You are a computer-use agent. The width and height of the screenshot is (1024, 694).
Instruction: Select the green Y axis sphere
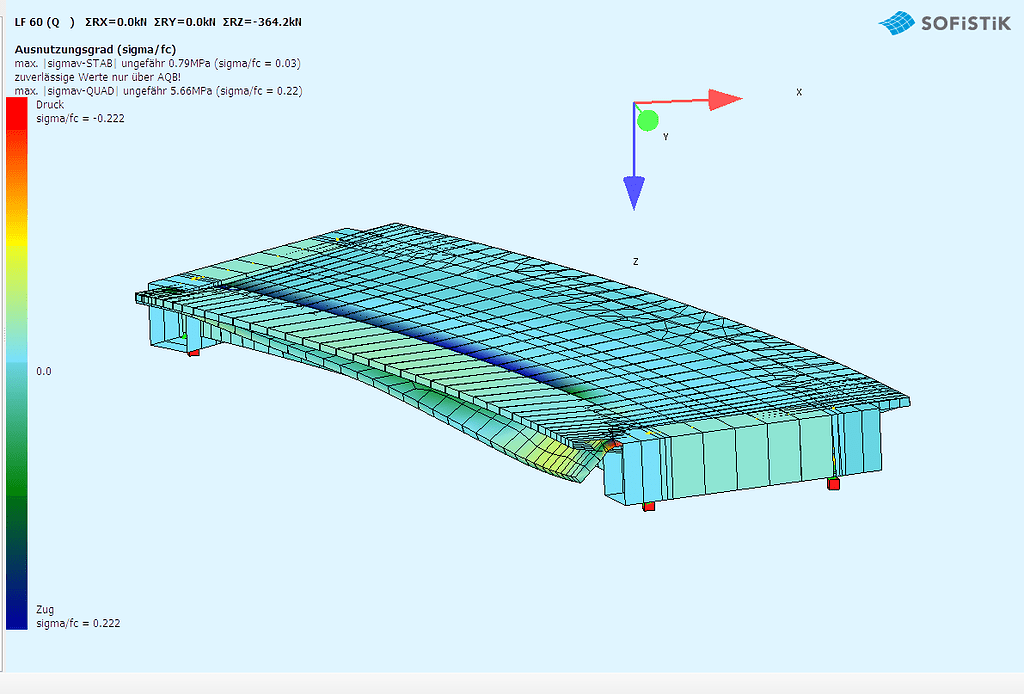(649, 119)
